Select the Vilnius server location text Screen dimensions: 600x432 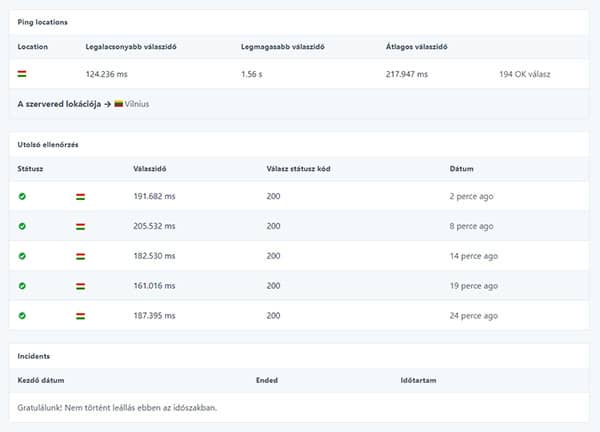(x=137, y=104)
